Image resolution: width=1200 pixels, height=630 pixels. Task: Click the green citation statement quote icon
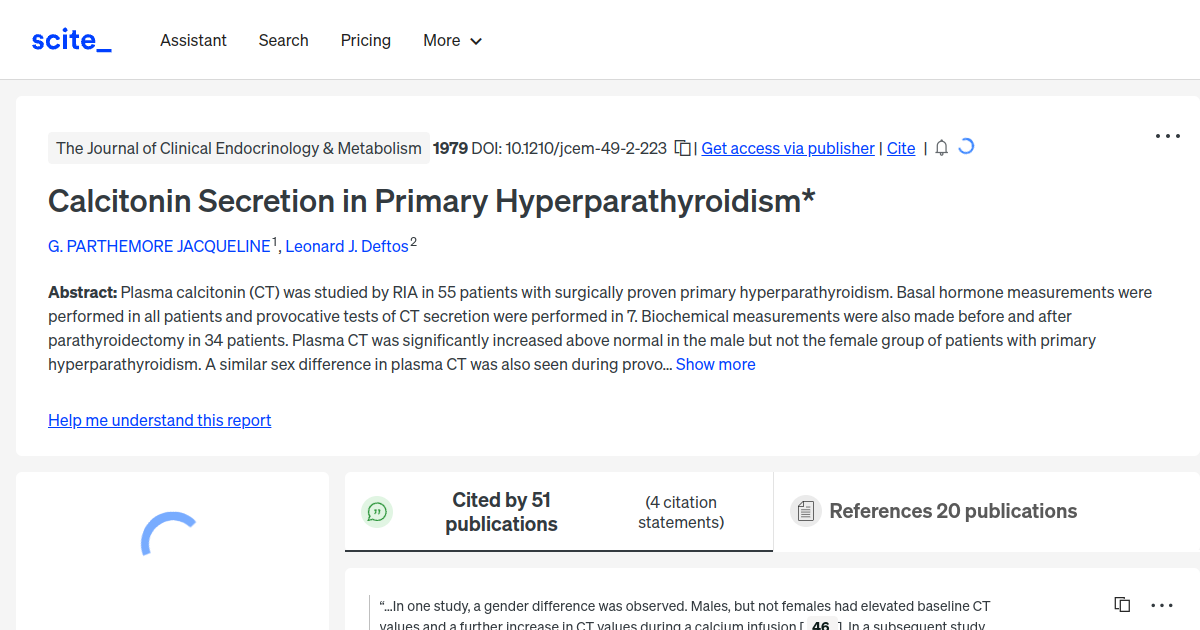point(377,511)
